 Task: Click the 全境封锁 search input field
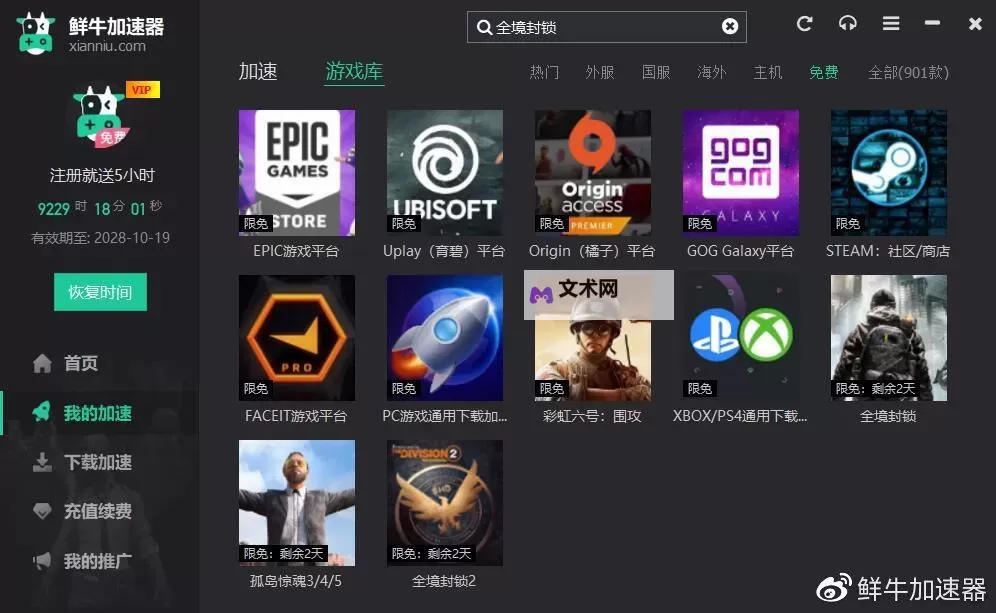pyautogui.click(x=607, y=27)
